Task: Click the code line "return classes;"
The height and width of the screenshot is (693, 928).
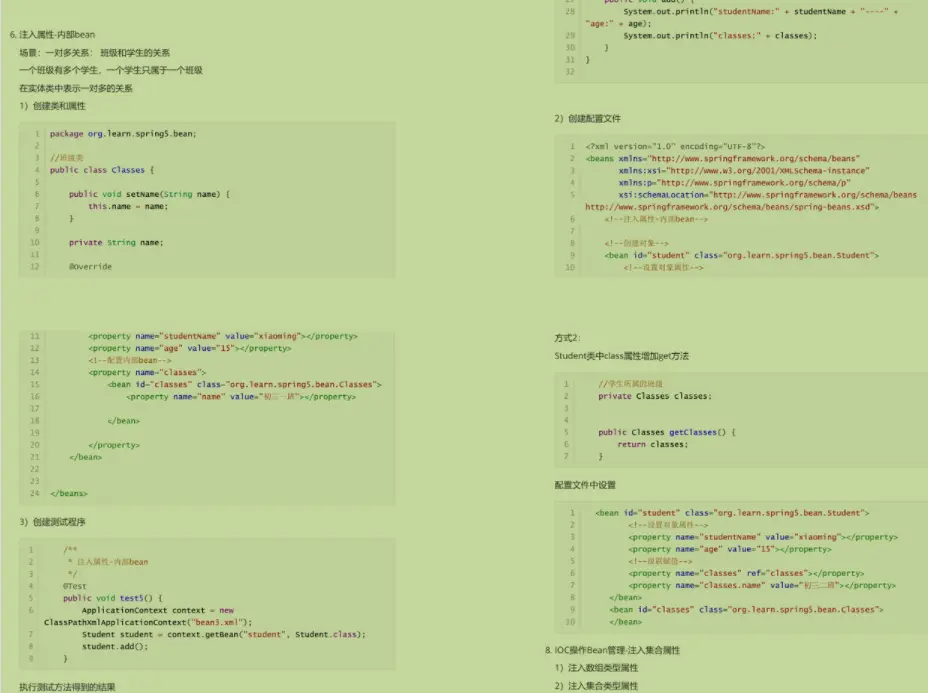Action: [653, 444]
